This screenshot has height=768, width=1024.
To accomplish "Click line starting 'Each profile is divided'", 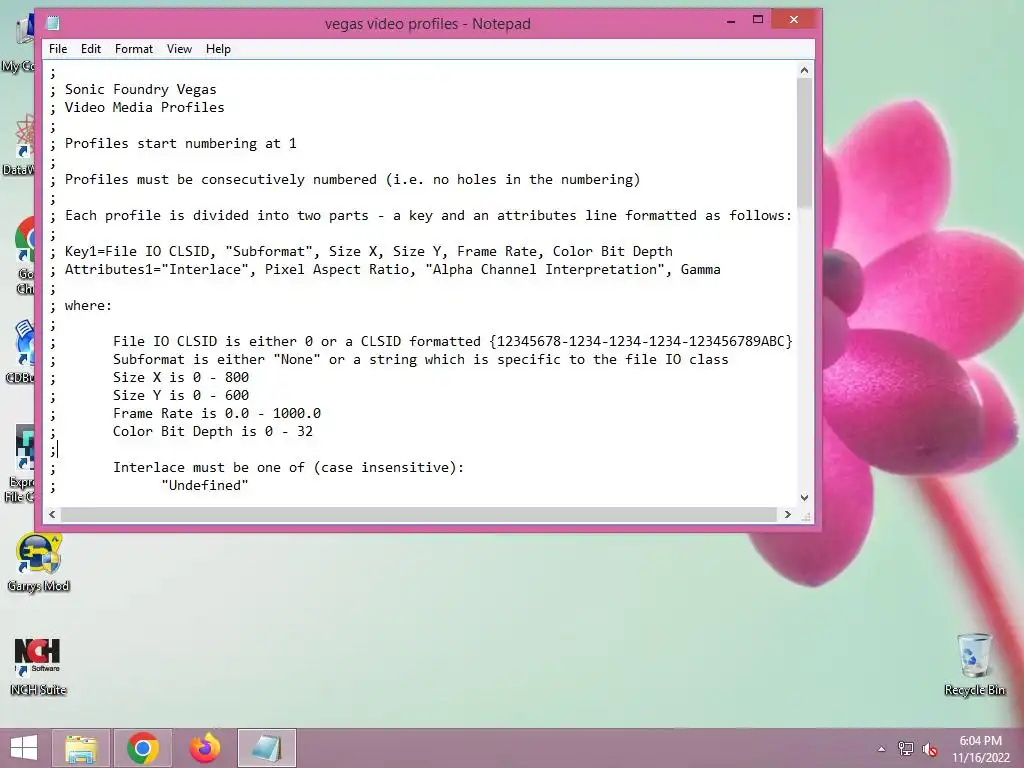I will [x=428, y=216].
